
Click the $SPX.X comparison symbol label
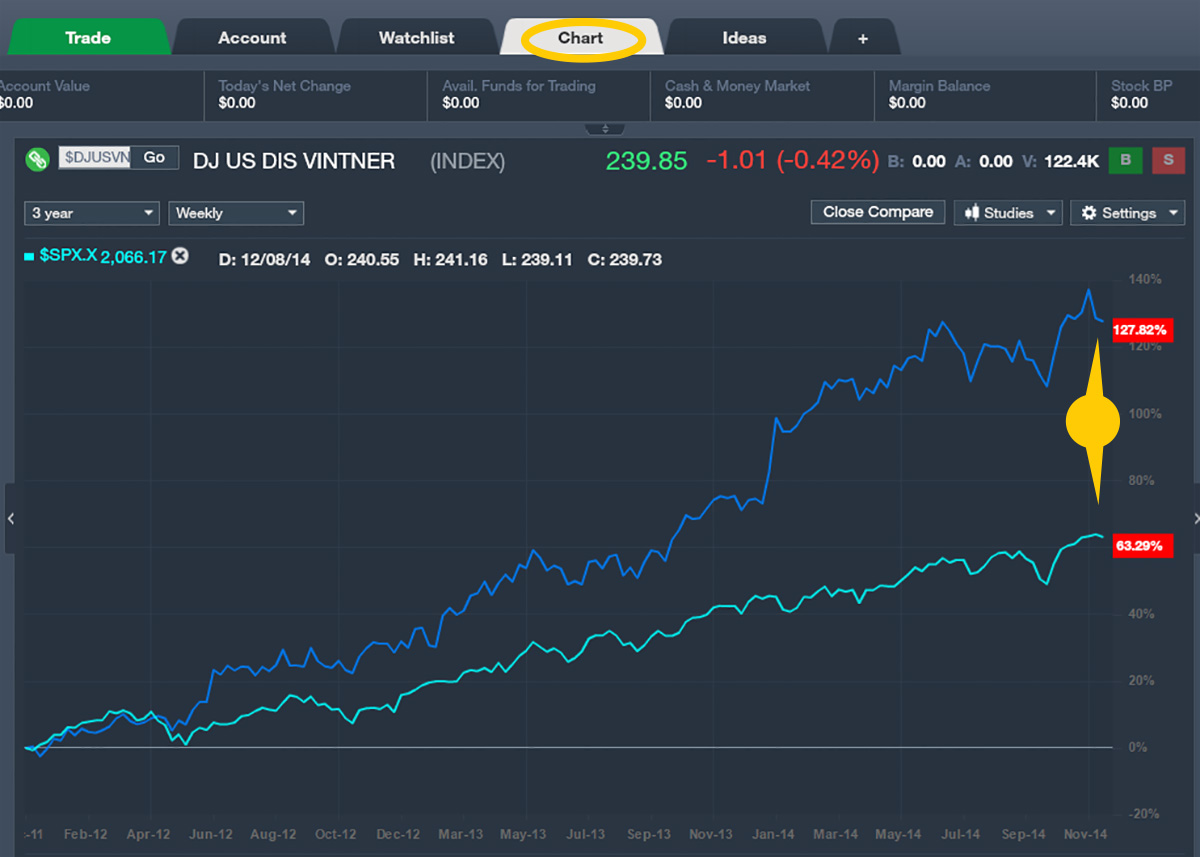(x=68, y=256)
